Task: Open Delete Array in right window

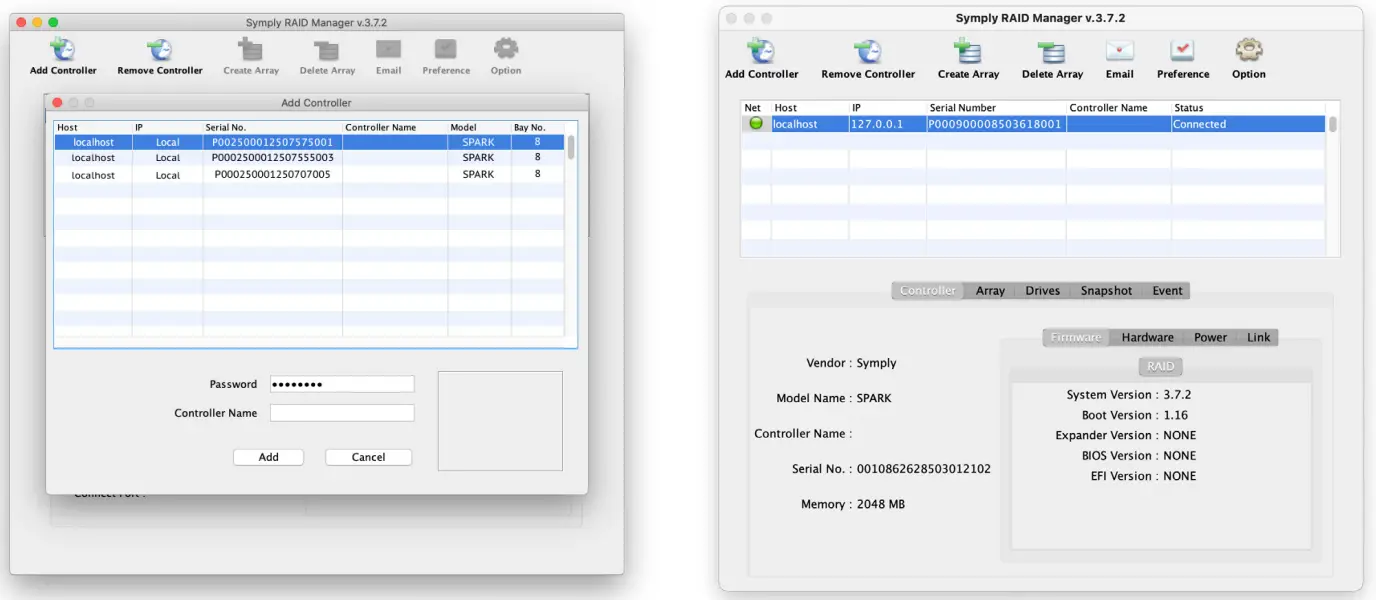Action: tap(1052, 51)
